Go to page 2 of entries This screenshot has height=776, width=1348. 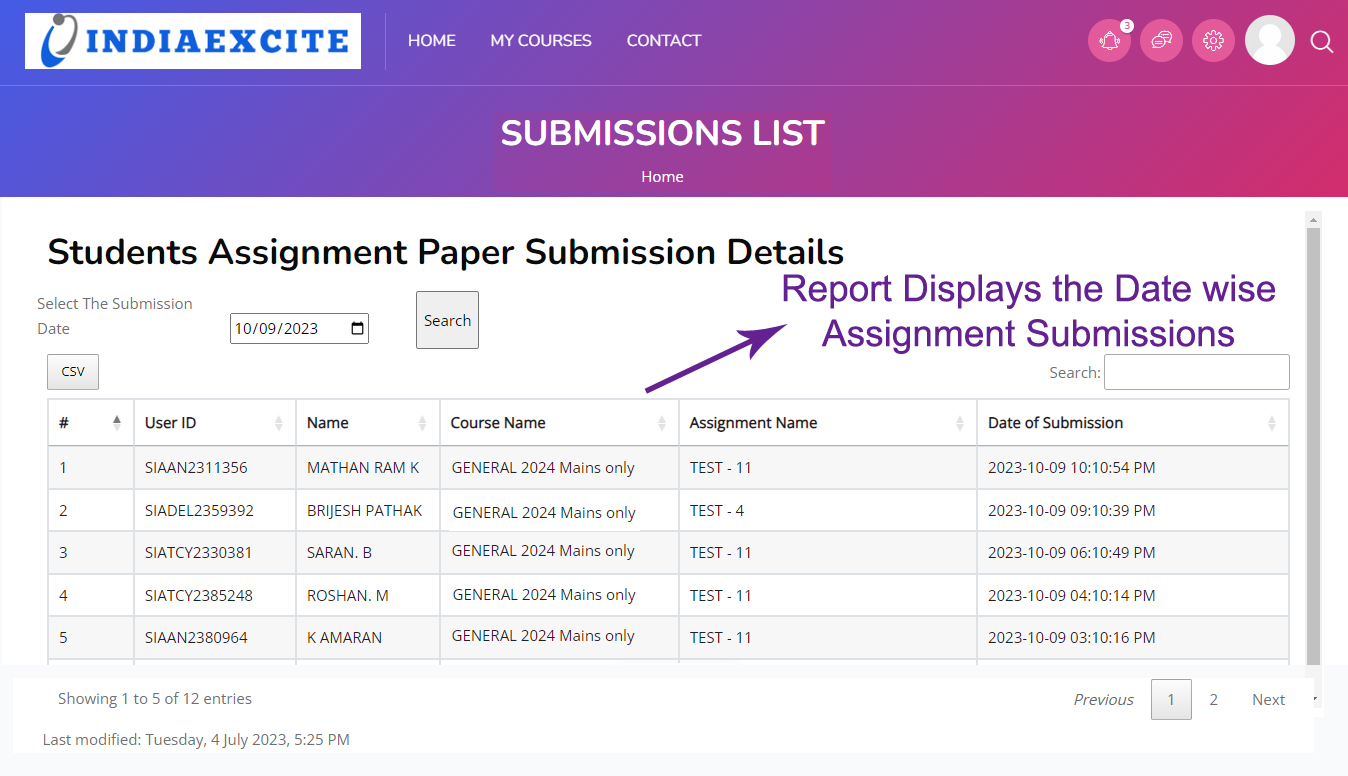pos(1213,700)
